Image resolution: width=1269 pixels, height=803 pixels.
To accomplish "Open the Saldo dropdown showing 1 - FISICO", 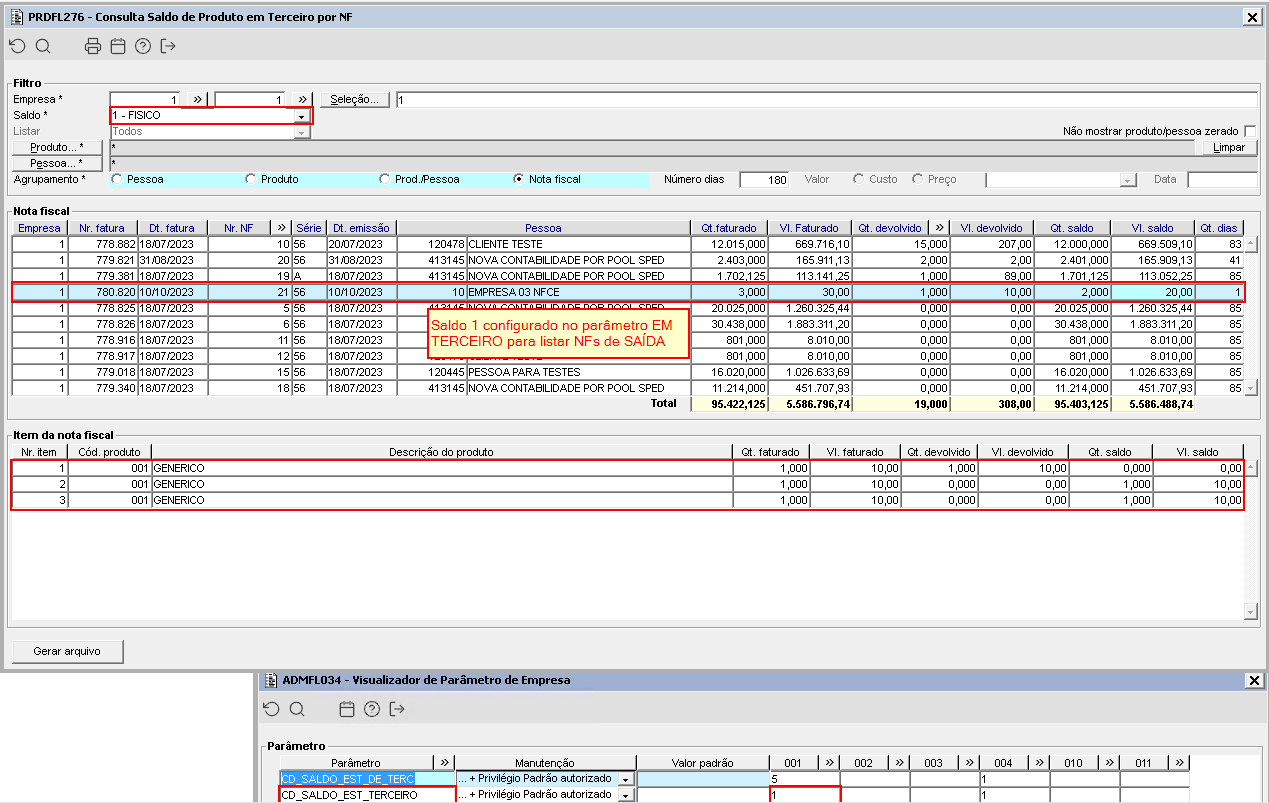I will 300,116.
